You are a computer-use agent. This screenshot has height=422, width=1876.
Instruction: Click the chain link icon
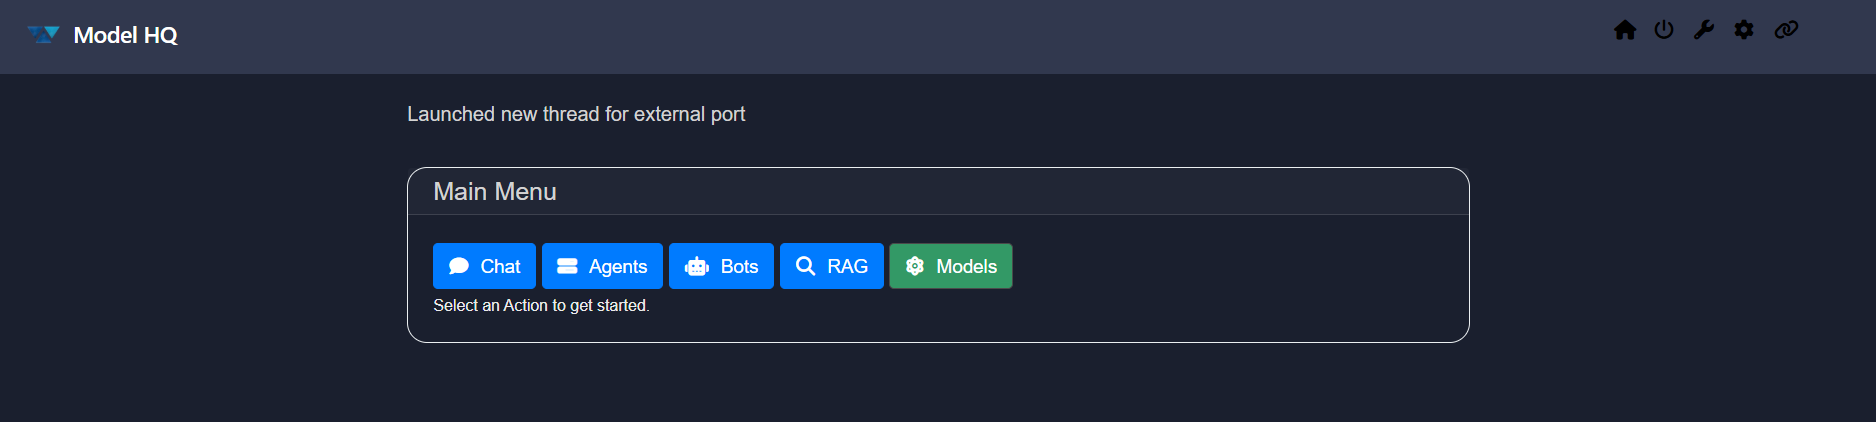pos(1786,30)
